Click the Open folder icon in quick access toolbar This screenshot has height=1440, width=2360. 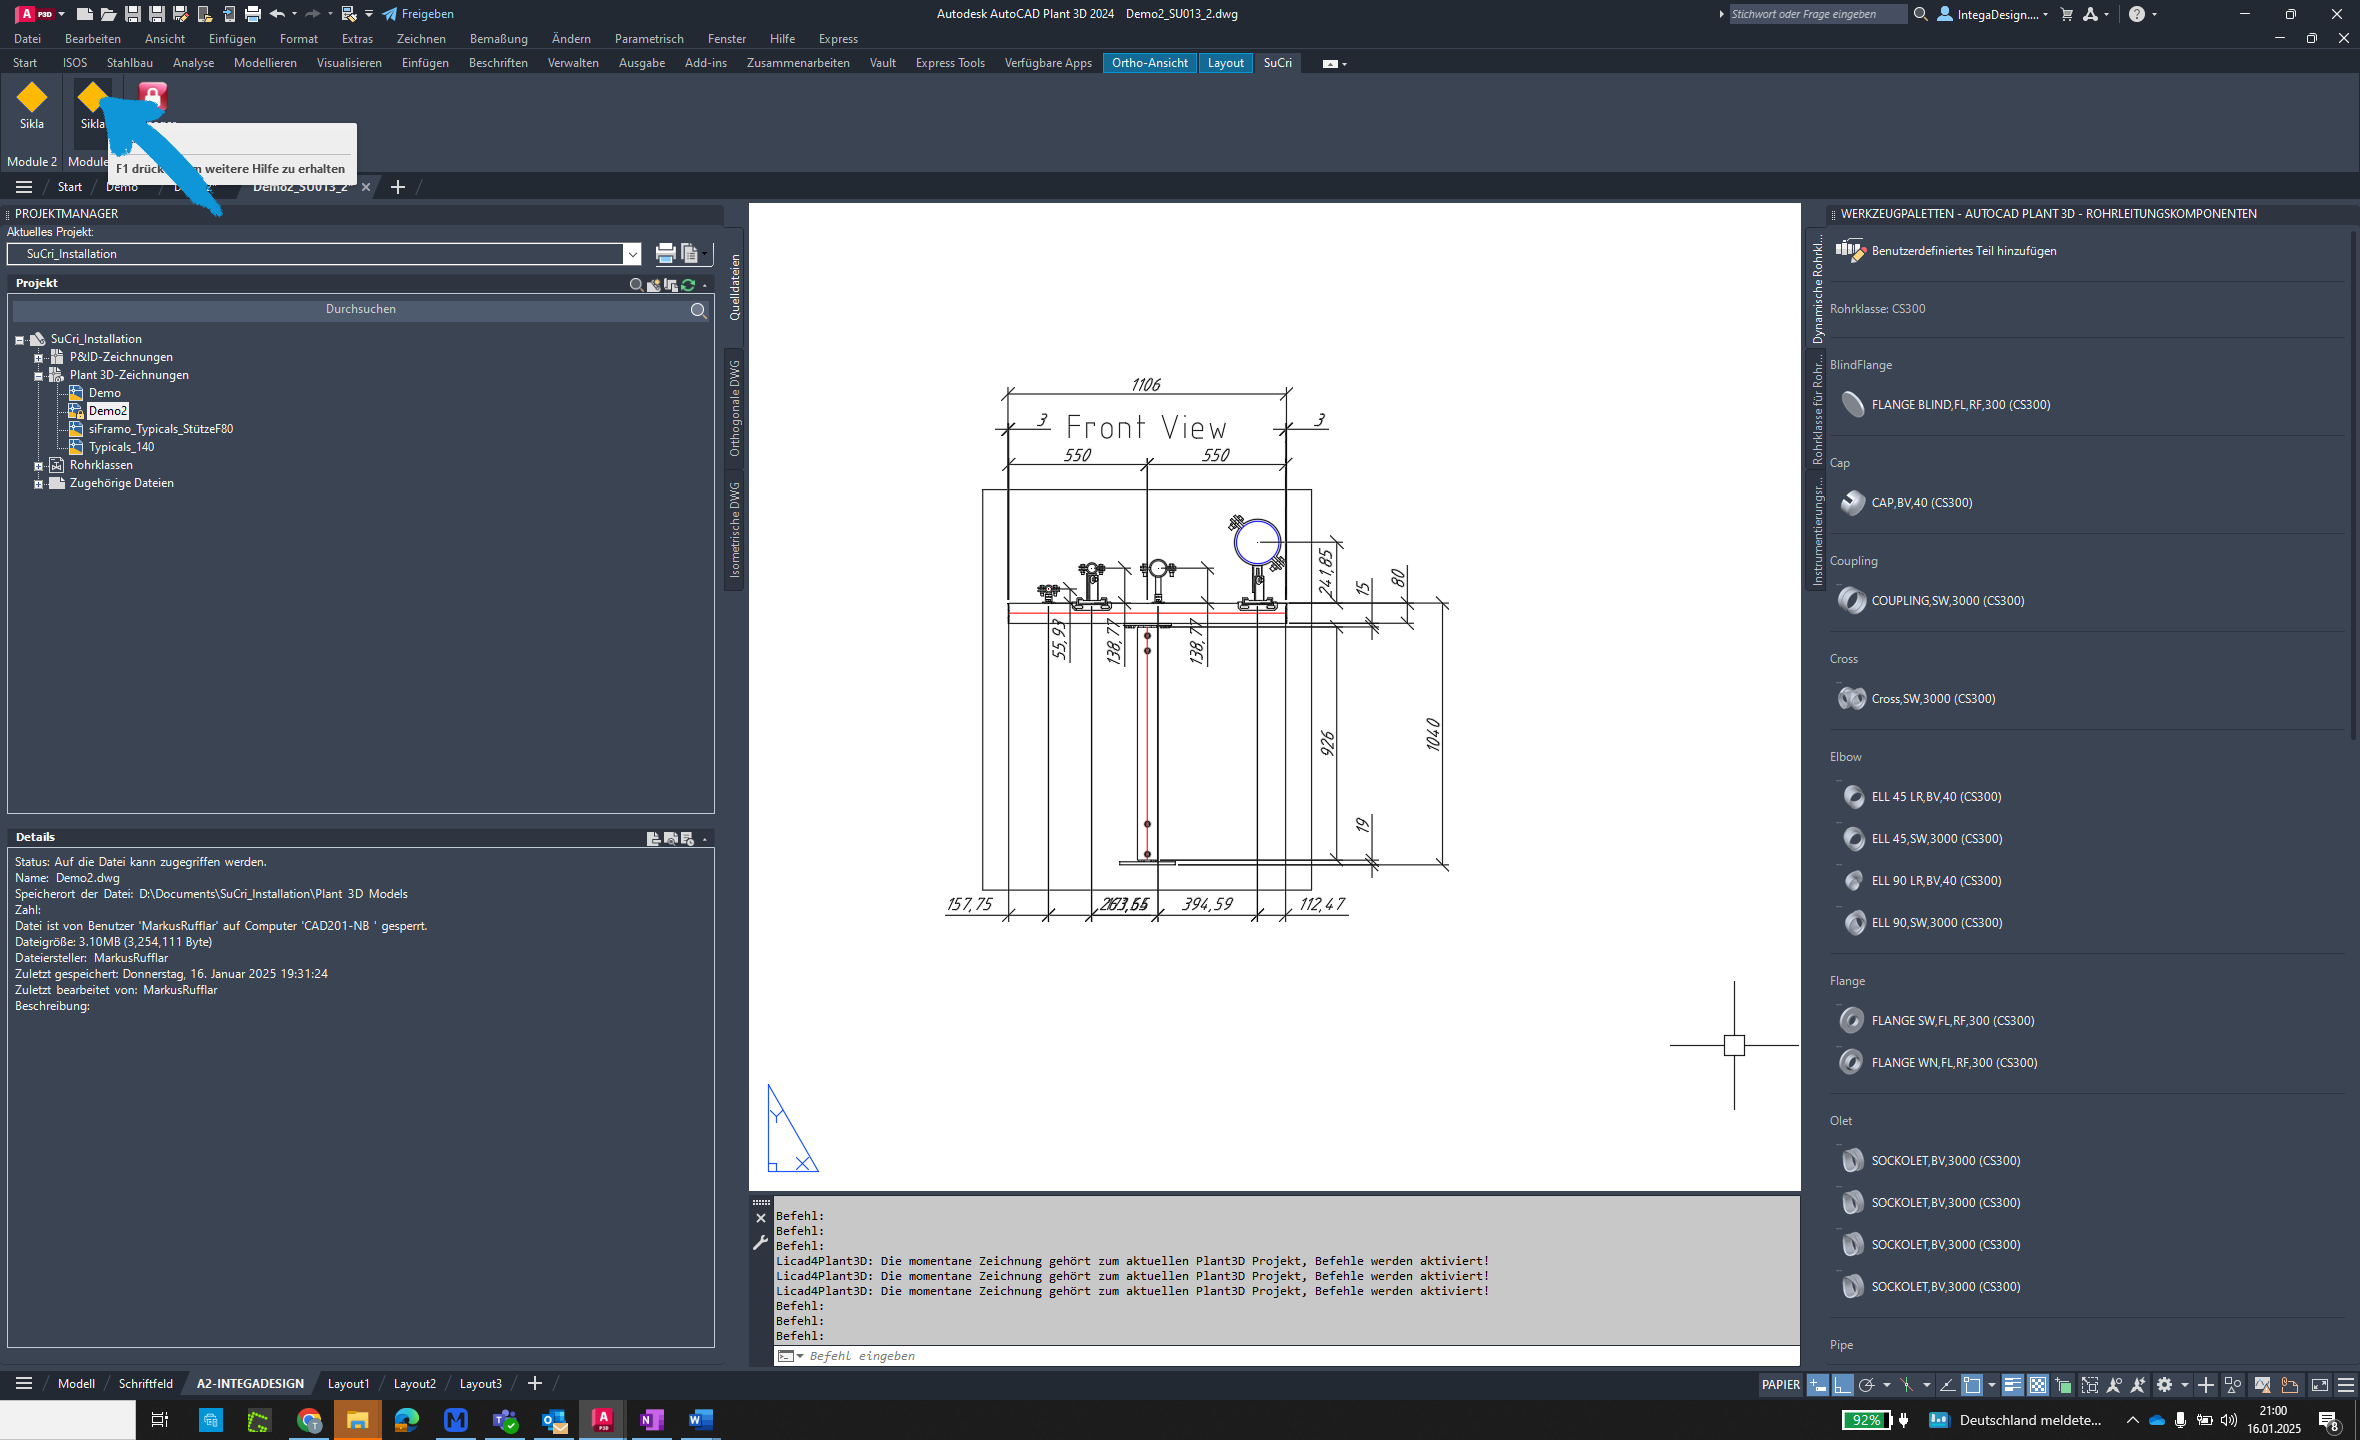coord(108,14)
